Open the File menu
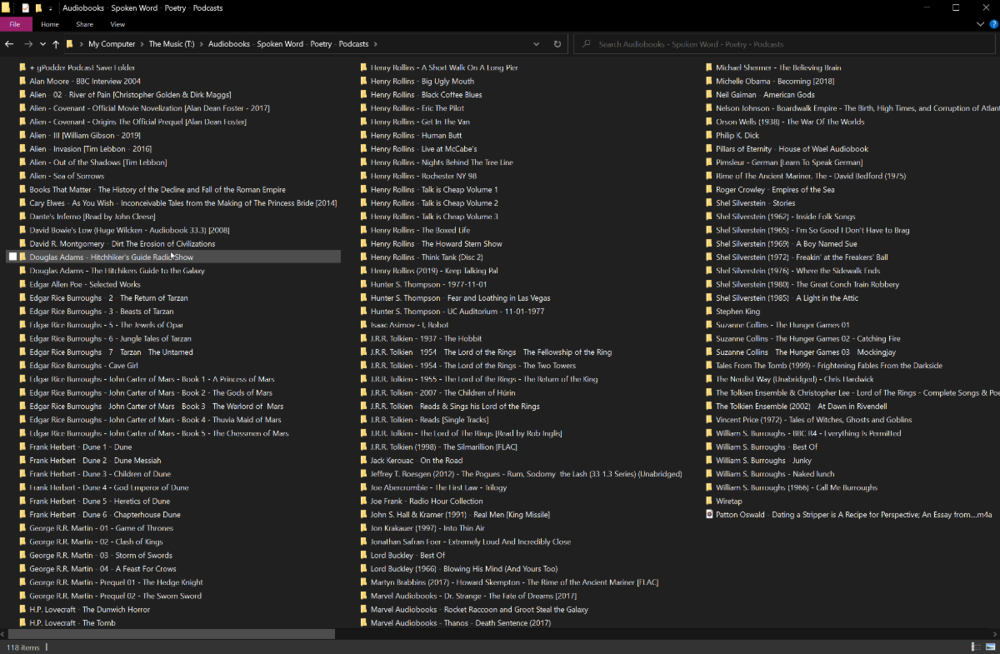1000x654 pixels. 15,24
